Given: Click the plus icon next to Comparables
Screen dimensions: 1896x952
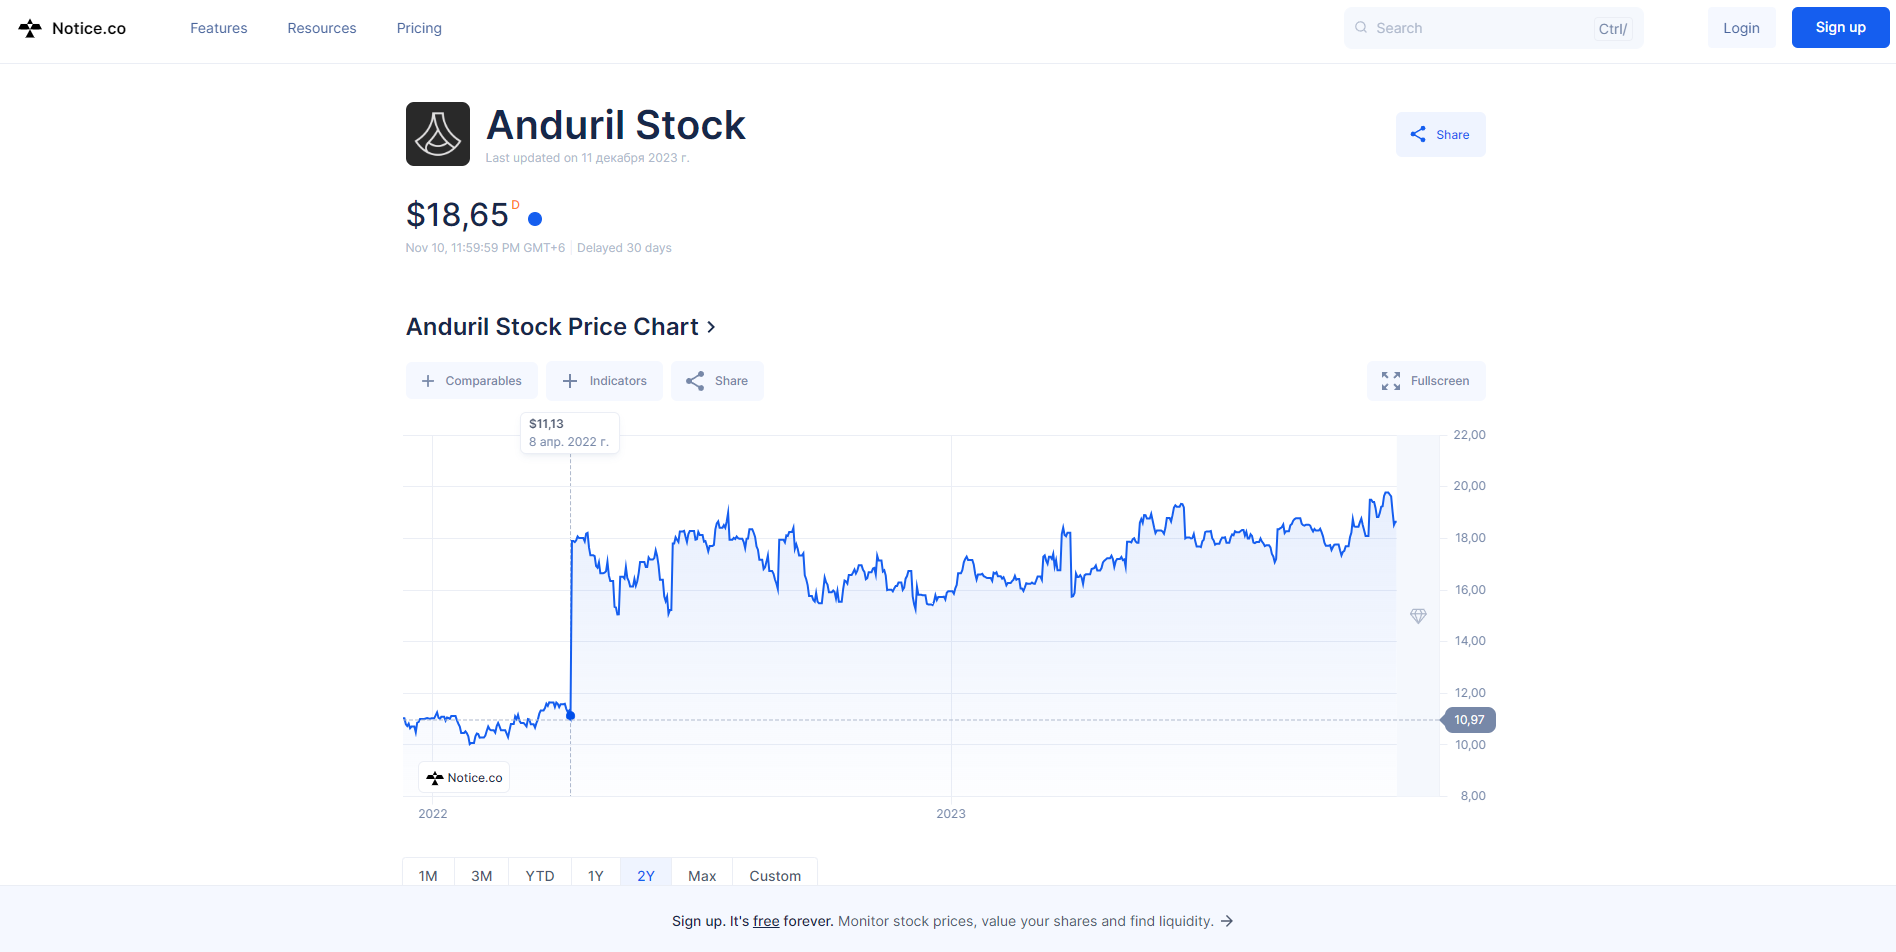Looking at the screenshot, I should point(428,381).
